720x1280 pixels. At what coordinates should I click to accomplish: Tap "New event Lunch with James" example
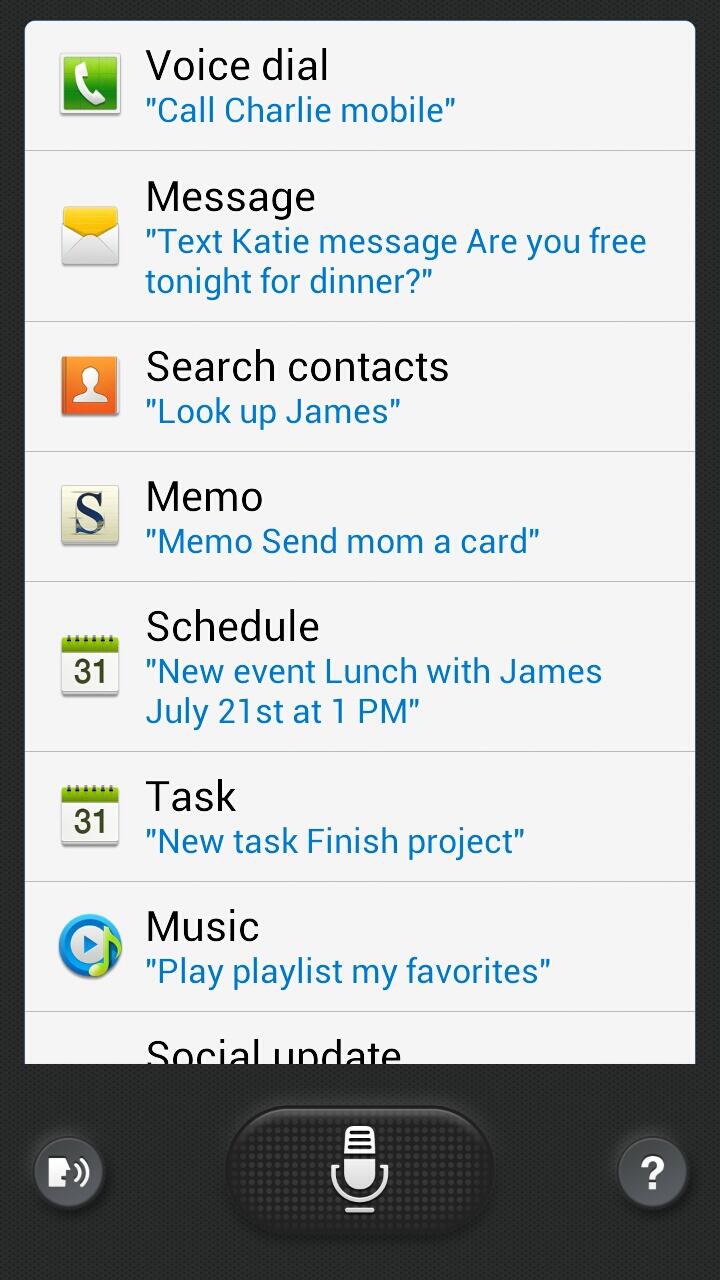click(373, 691)
